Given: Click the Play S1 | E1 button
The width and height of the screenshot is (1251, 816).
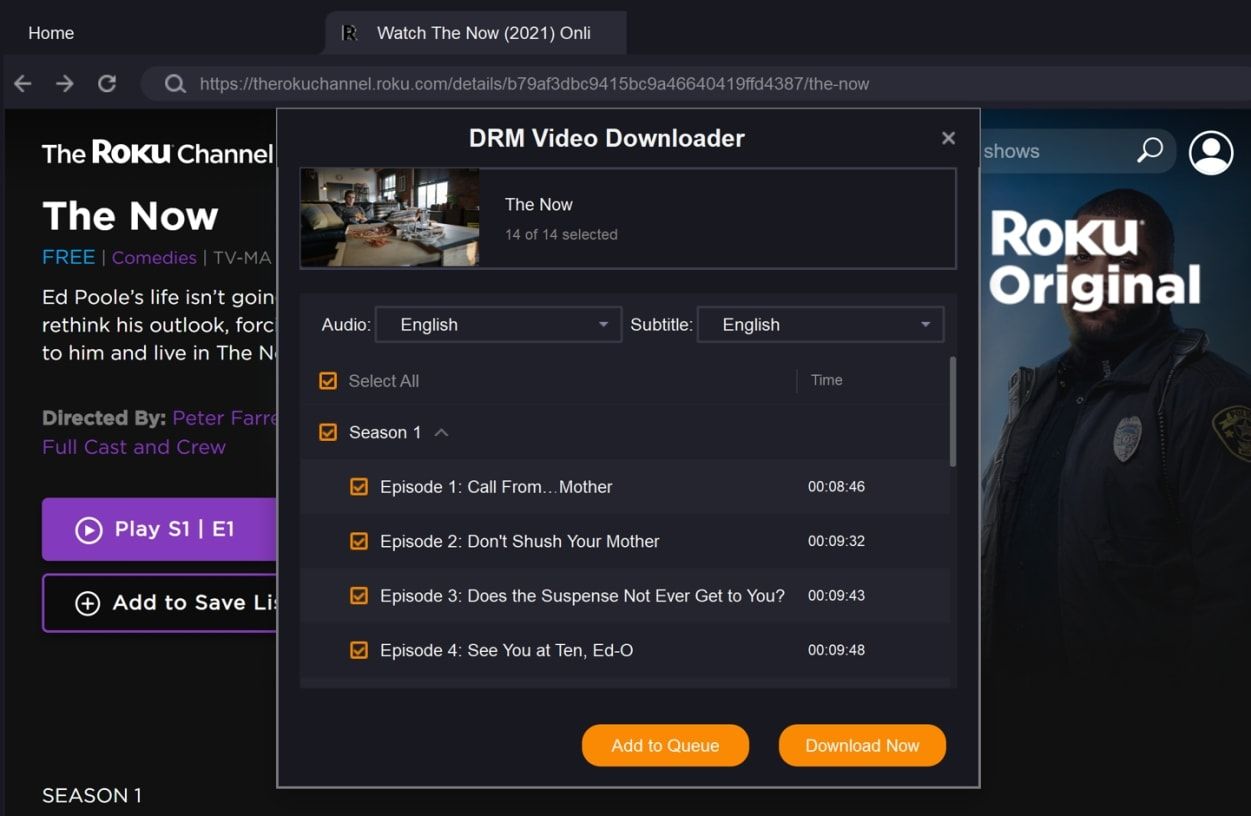Looking at the screenshot, I should 159,529.
